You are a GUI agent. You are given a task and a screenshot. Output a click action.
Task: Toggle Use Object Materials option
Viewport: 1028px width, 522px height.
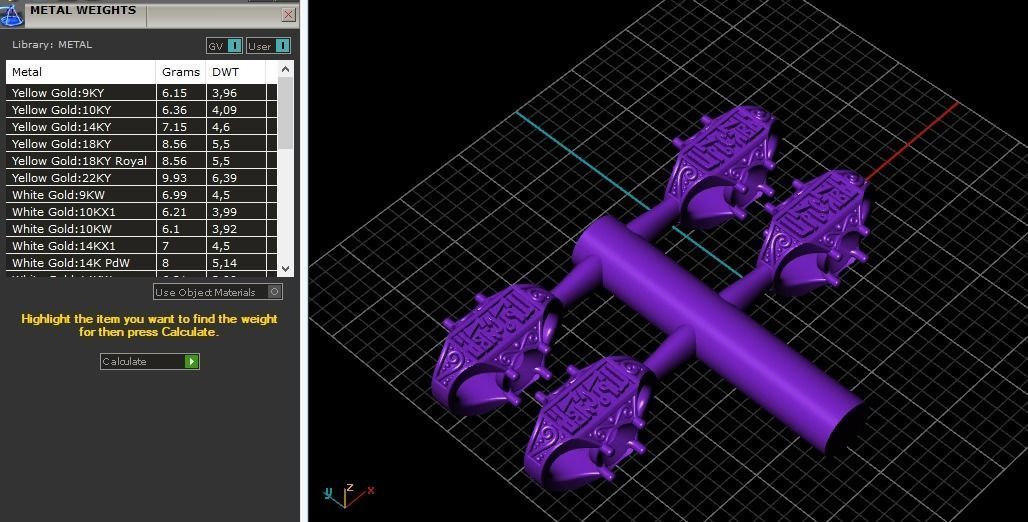tap(218, 292)
